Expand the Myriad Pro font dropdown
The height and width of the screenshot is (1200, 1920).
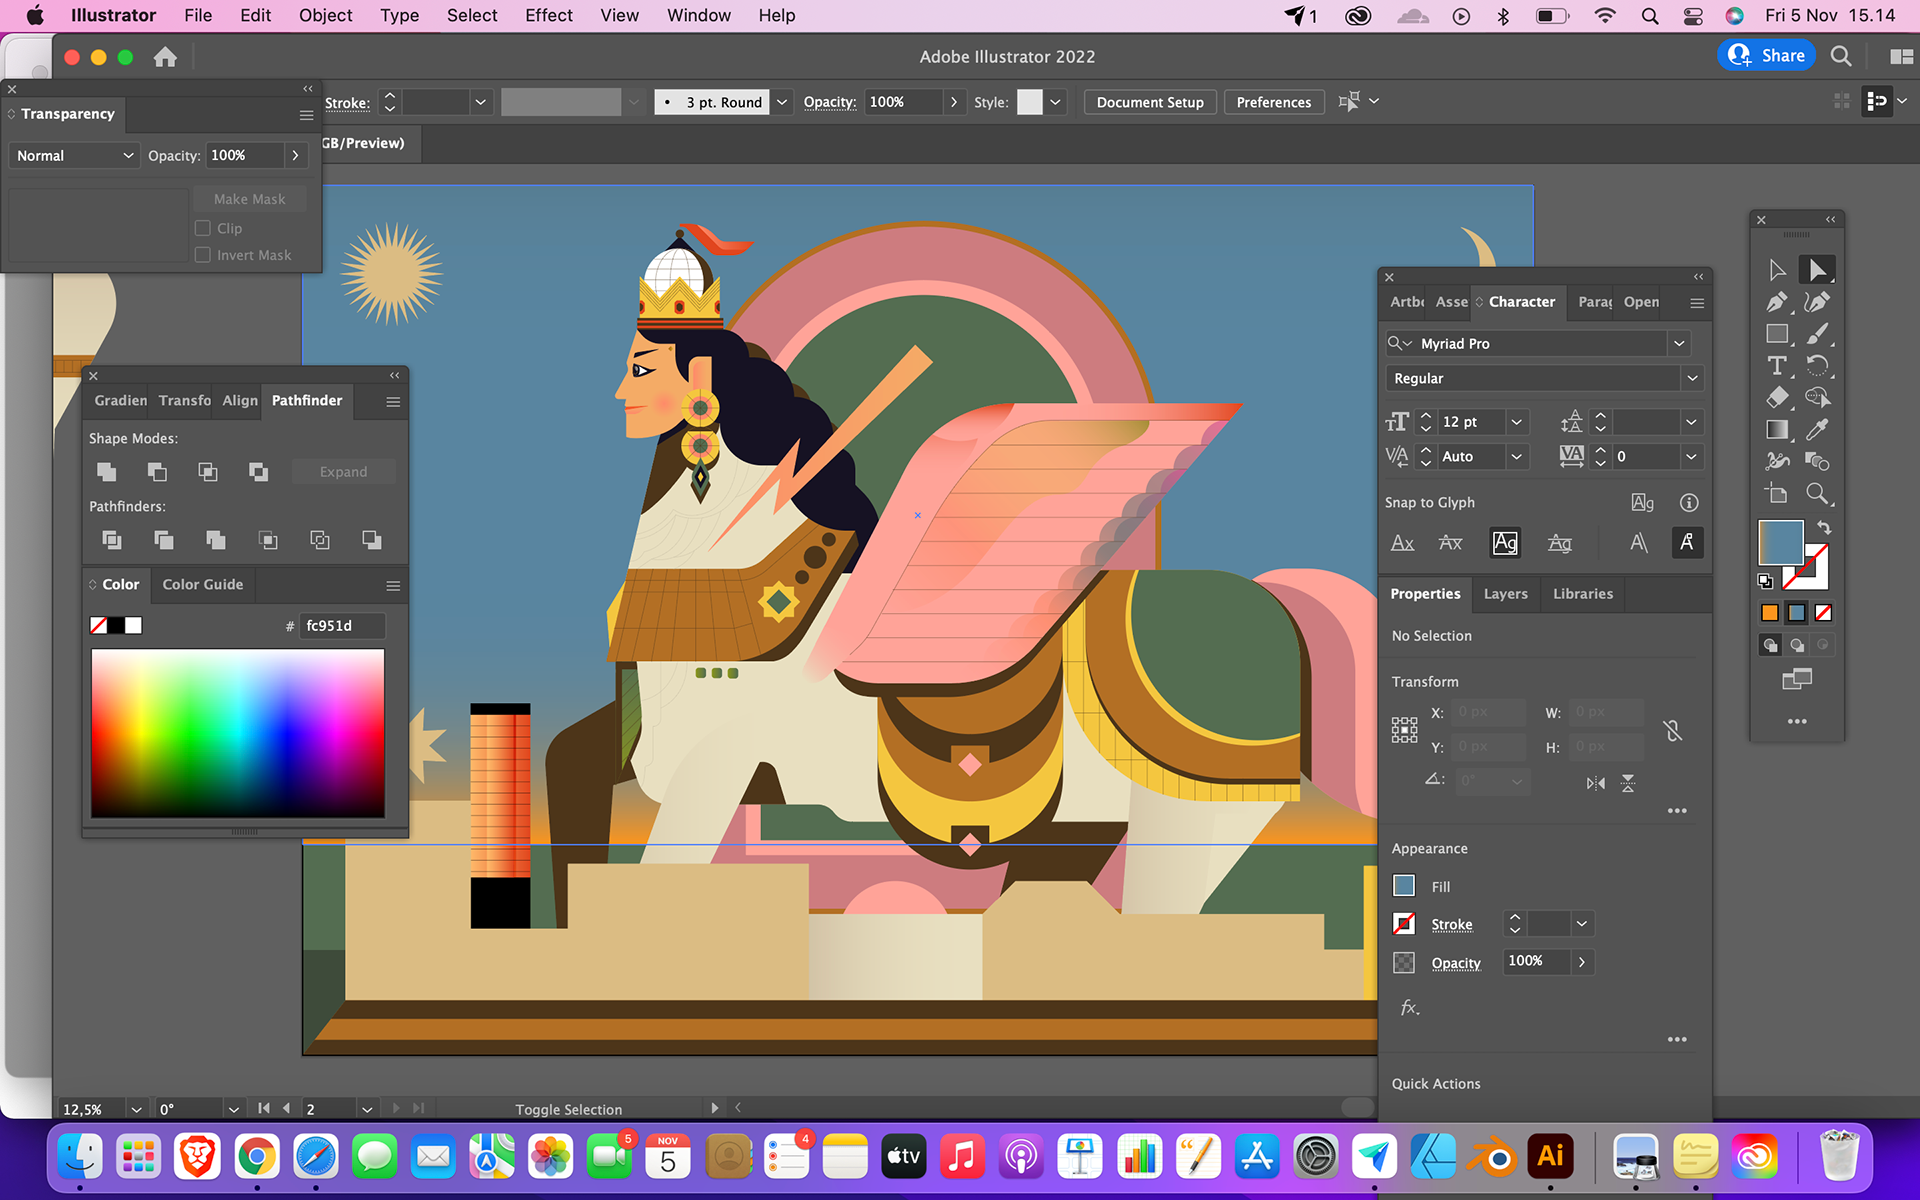[1679, 344]
